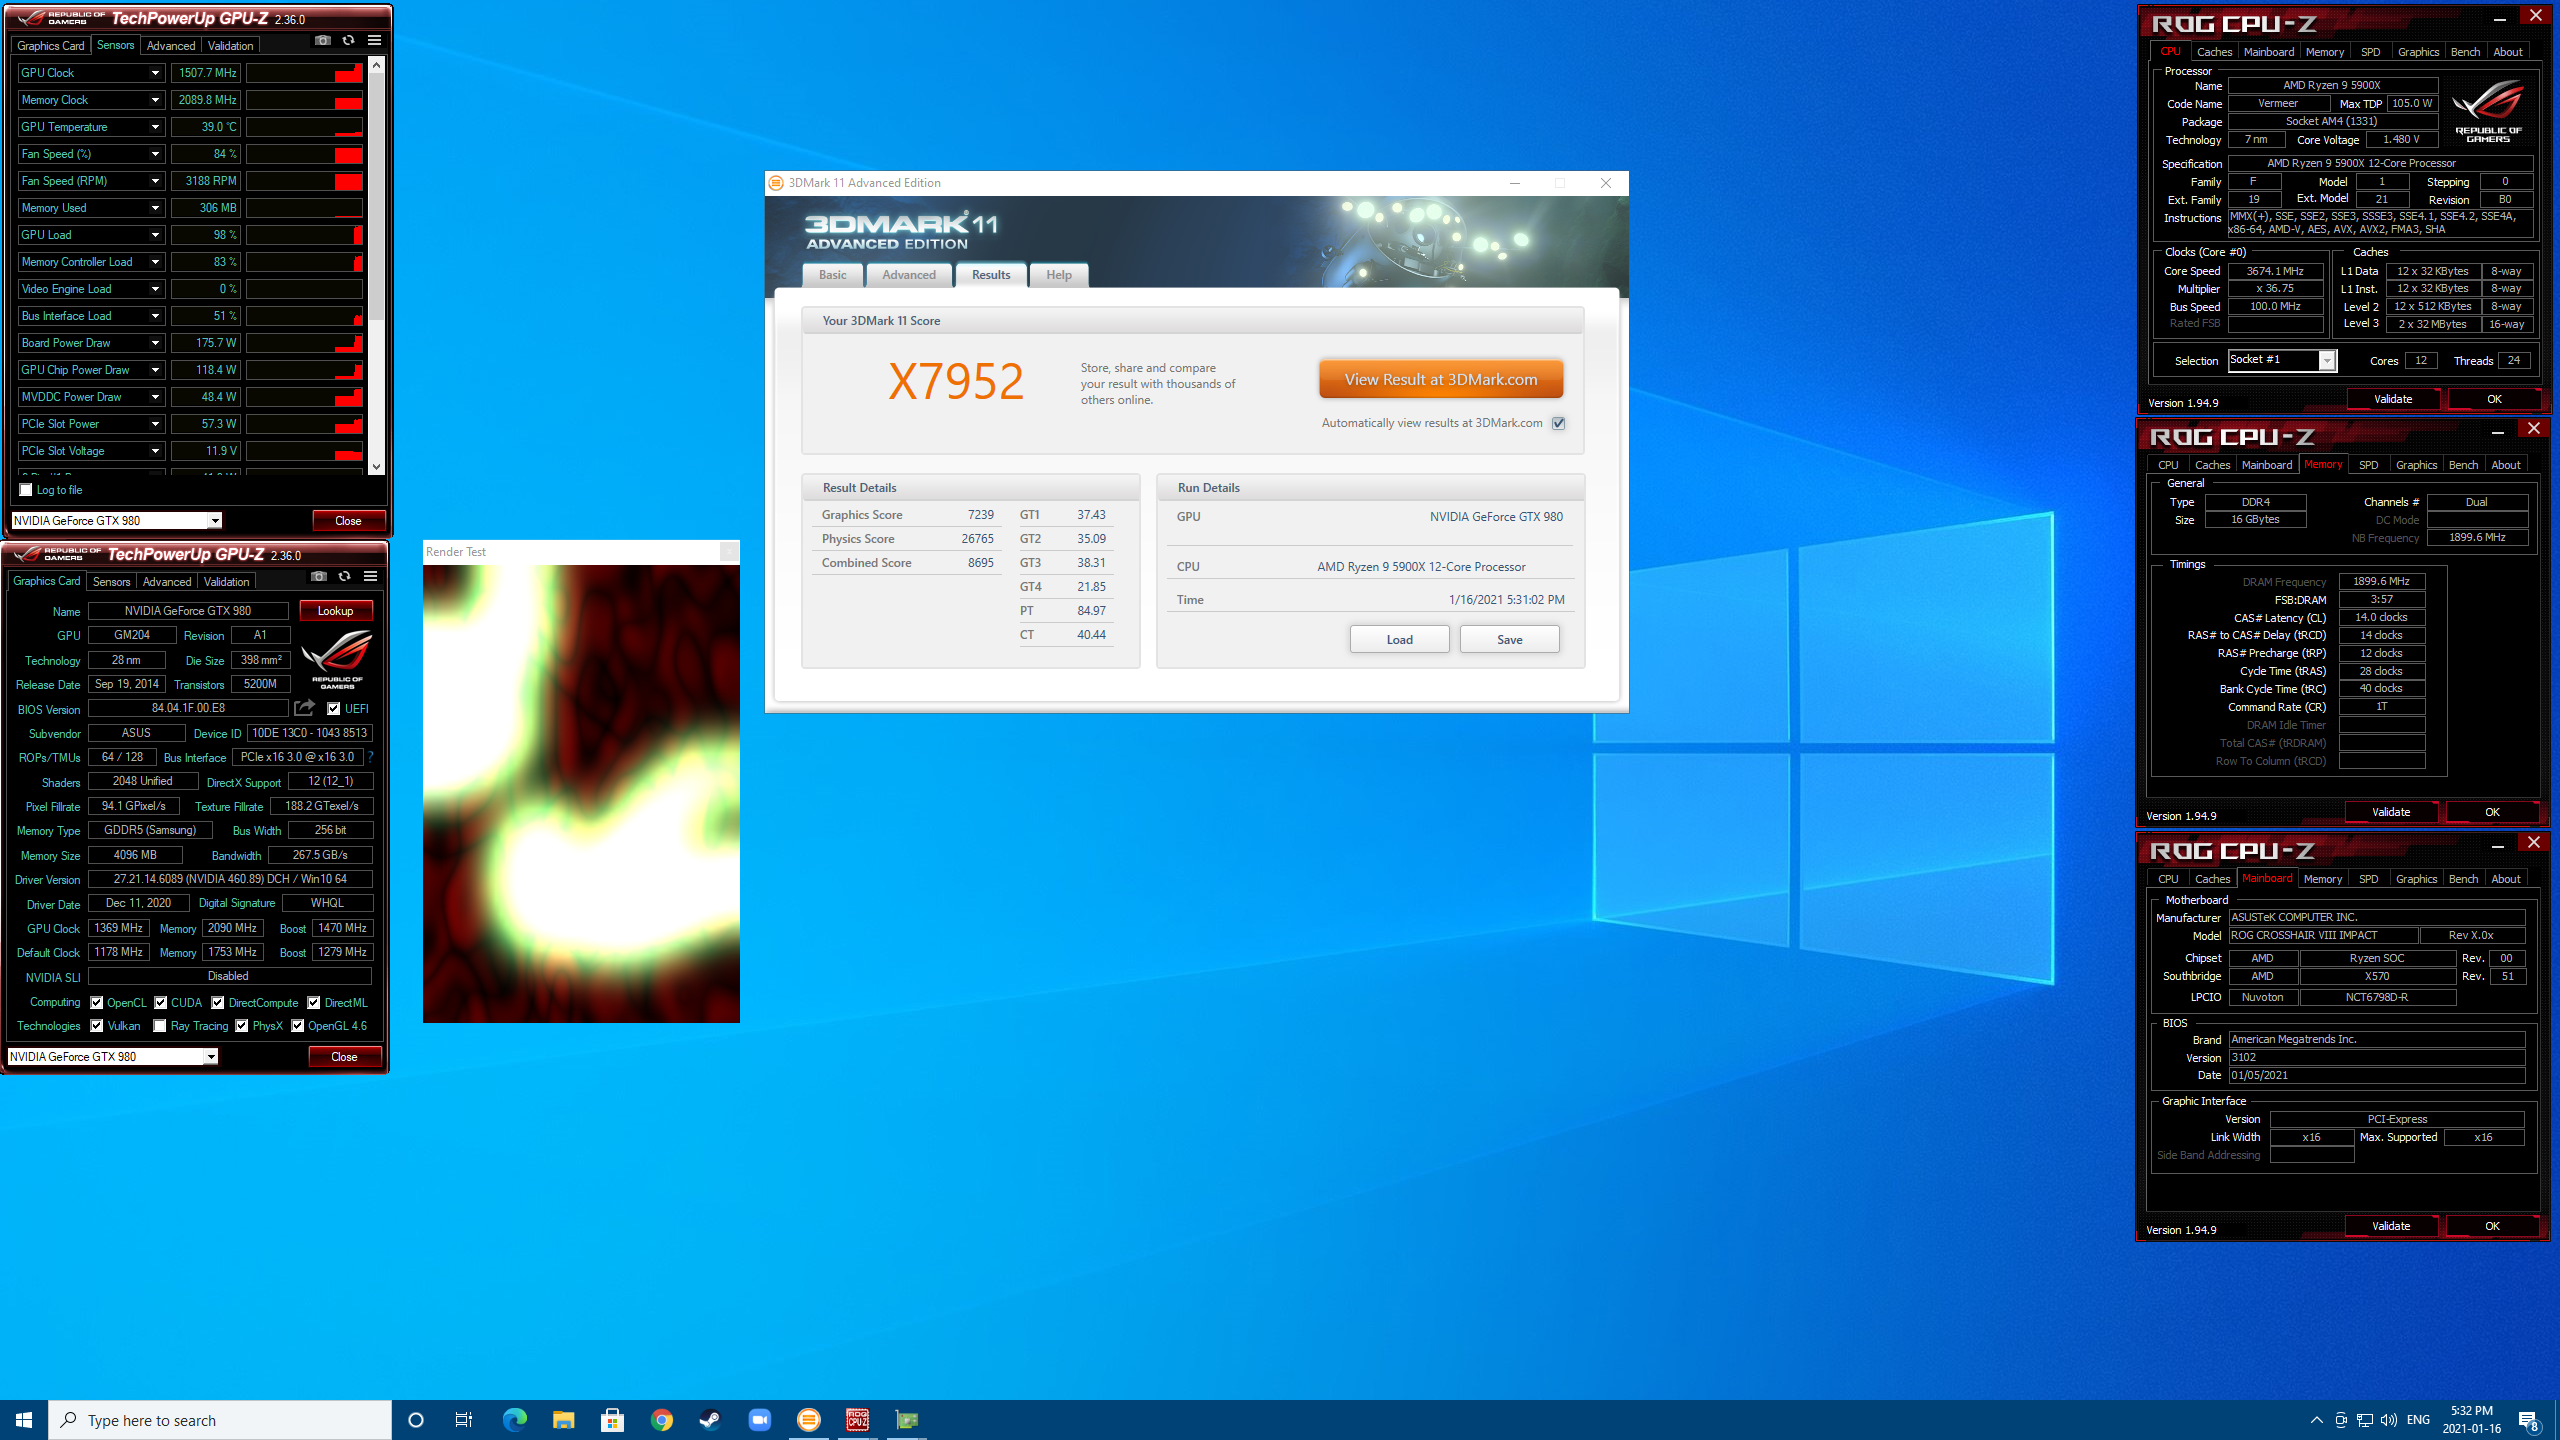This screenshot has width=2560, height=1440.
Task: Open hamburger menu in GPU-Z Graphics Card window
Action: click(370, 576)
